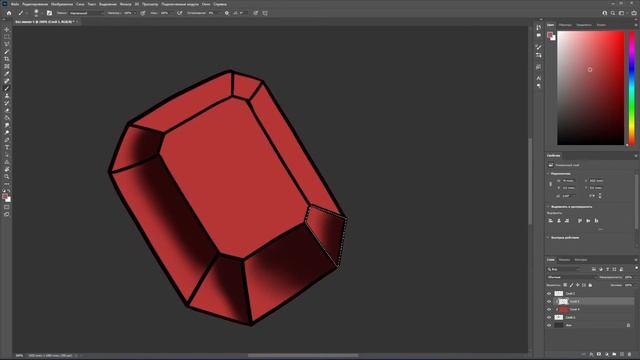Create new adjustment layer icon
The height and width of the screenshot is (360, 640).
tap(607, 354)
